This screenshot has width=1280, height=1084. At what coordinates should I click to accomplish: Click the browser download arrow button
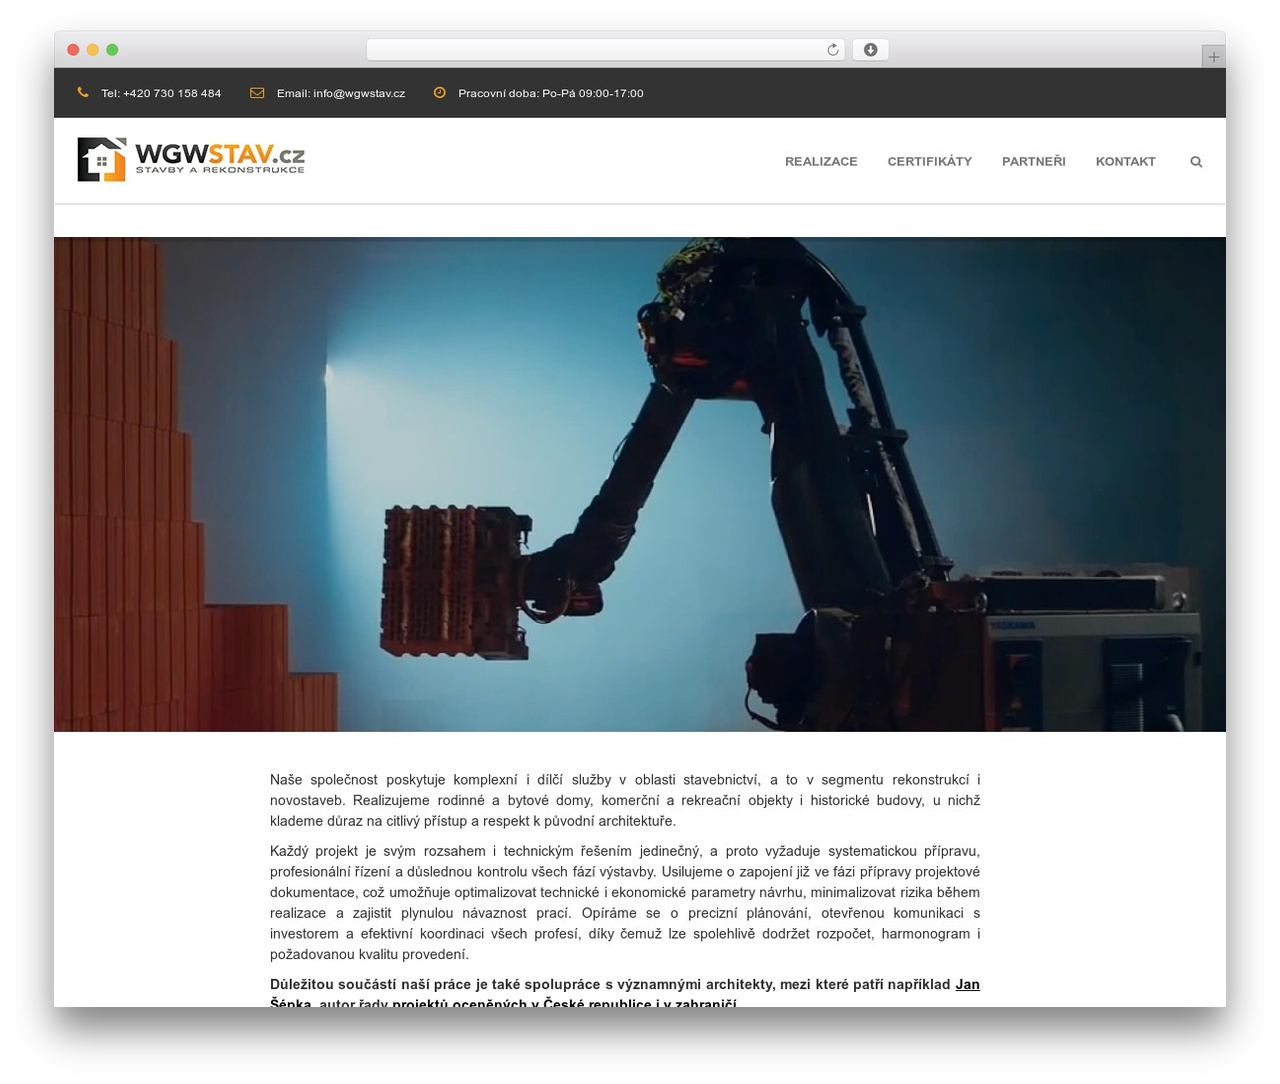coord(870,50)
